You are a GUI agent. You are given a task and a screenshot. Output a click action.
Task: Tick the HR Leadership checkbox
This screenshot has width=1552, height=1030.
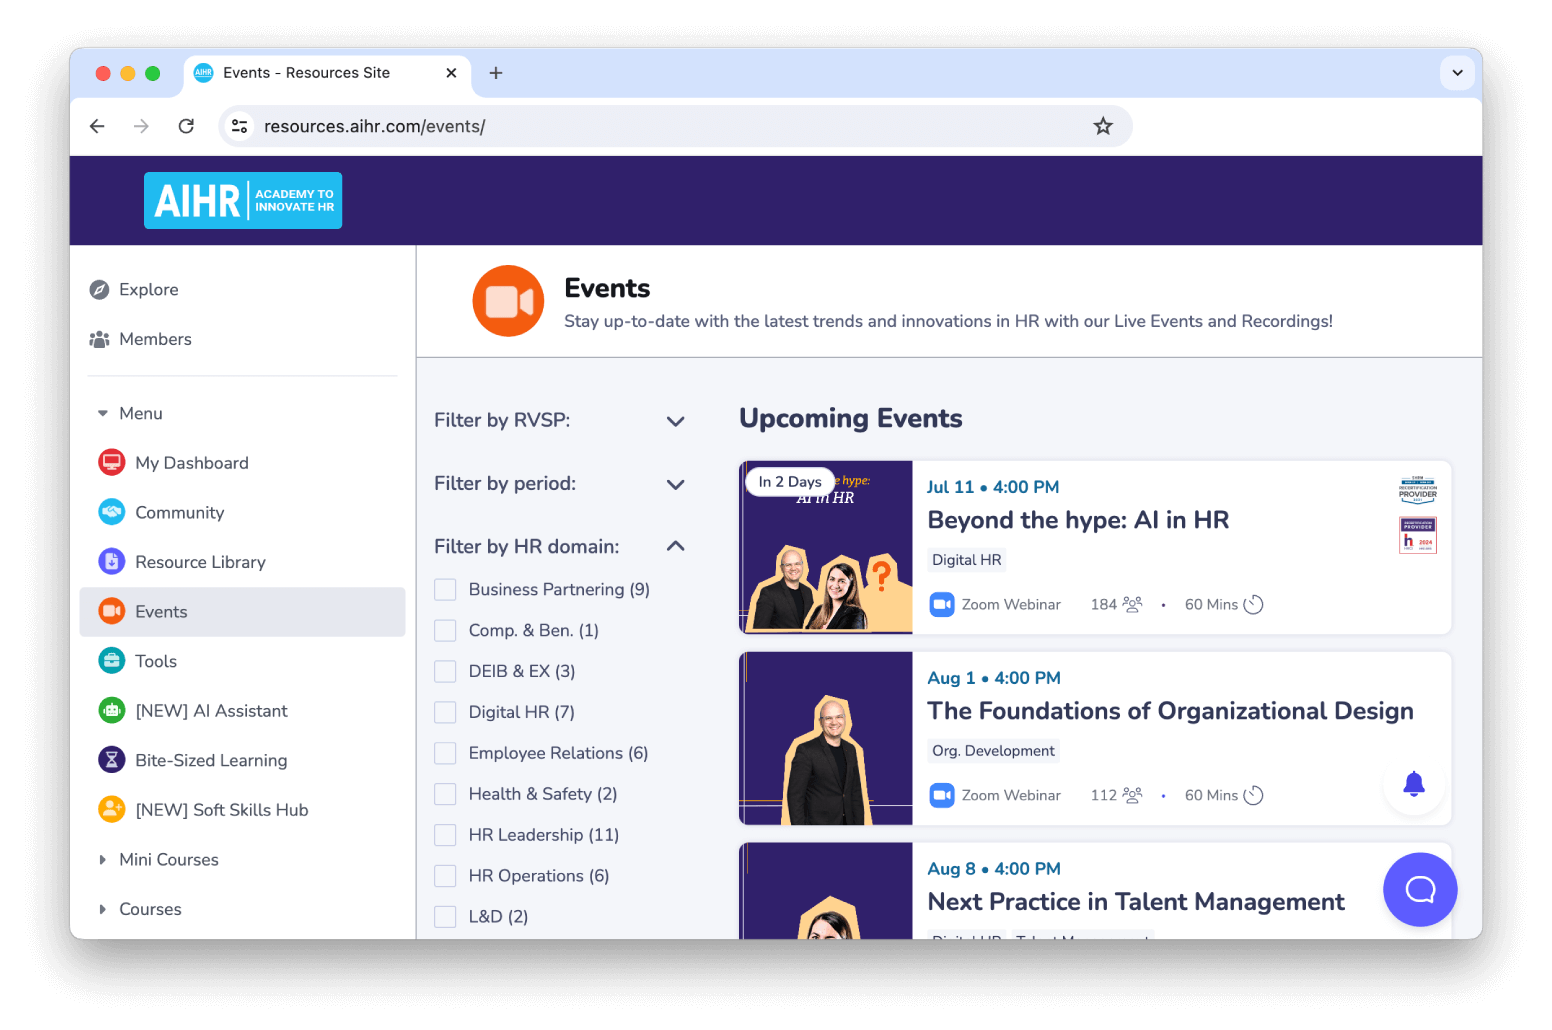point(445,835)
